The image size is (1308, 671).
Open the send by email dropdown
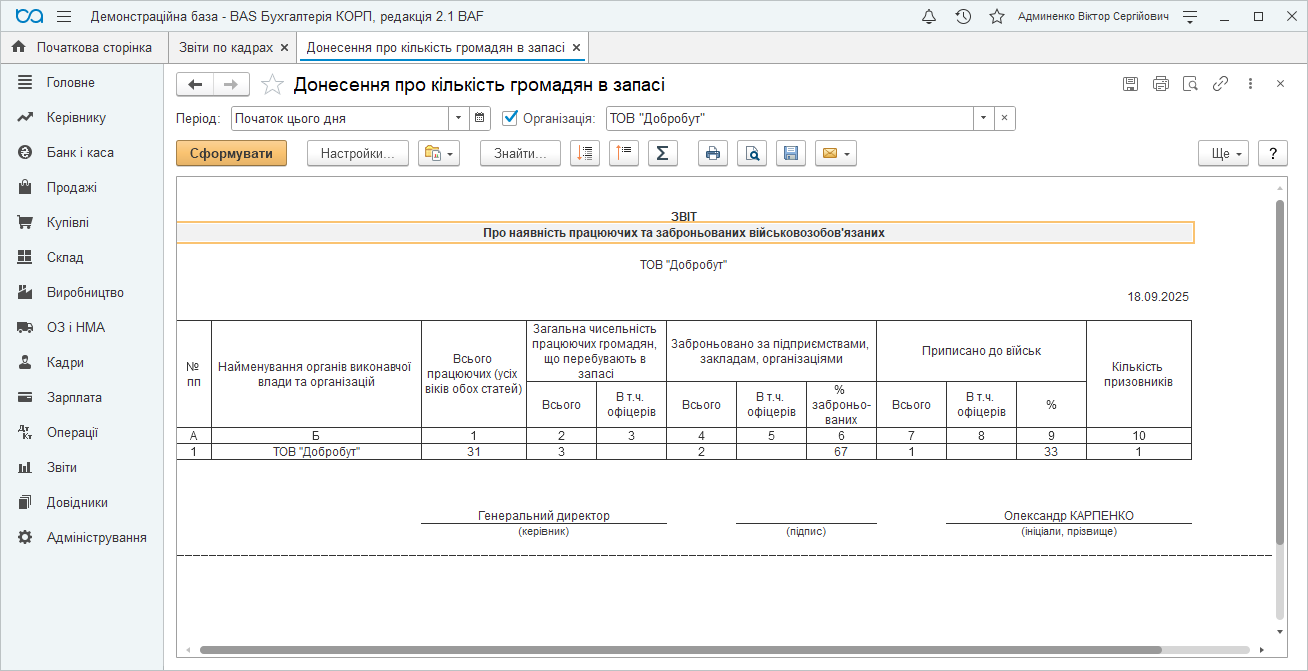(836, 153)
